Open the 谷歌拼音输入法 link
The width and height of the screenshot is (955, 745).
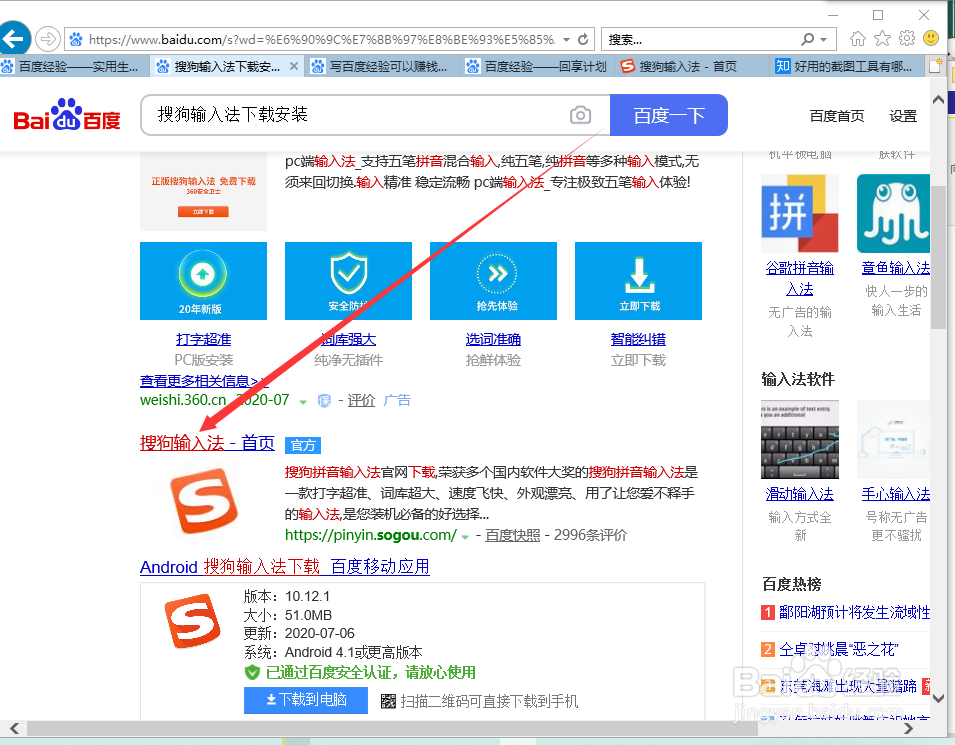800,278
